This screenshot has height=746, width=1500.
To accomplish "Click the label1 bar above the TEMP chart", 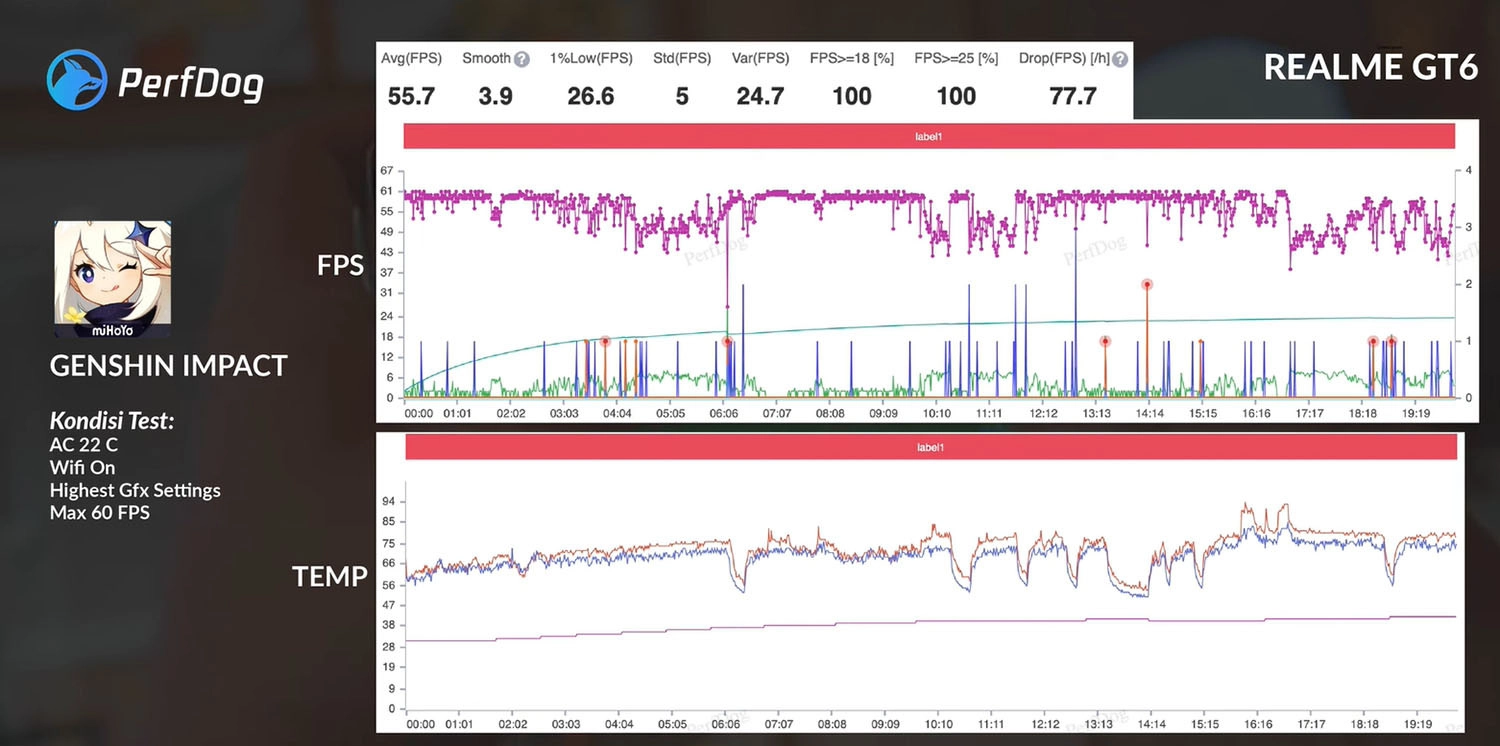I will [x=930, y=448].
